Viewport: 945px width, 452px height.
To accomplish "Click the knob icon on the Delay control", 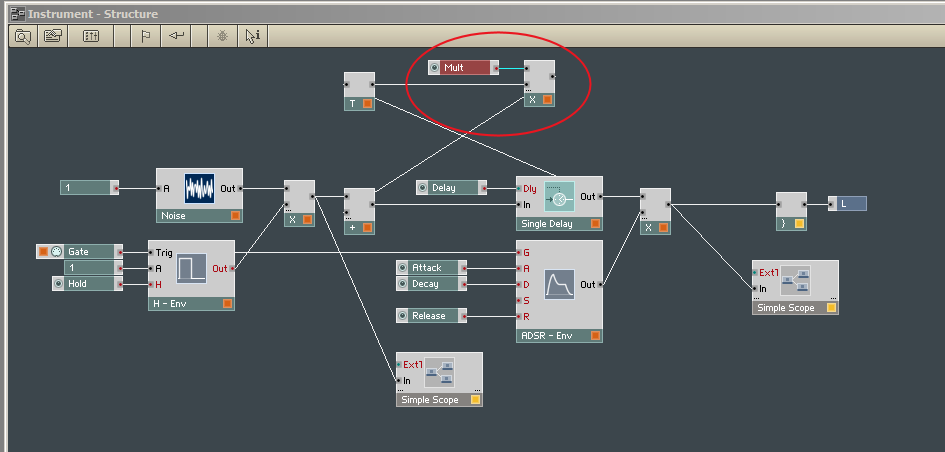I will (x=422, y=188).
